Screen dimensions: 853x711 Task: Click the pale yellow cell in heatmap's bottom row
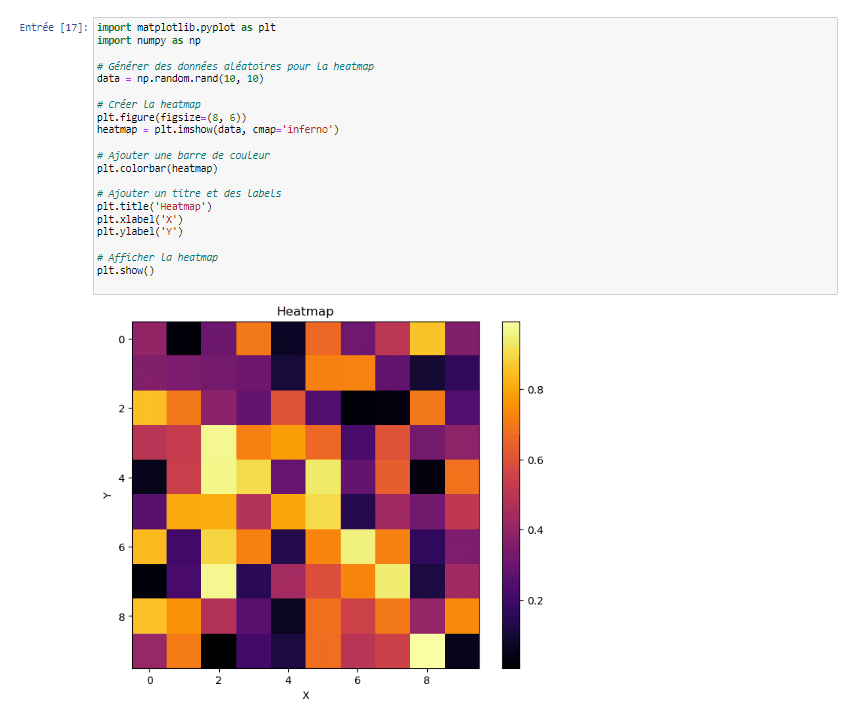tap(427, 651)
